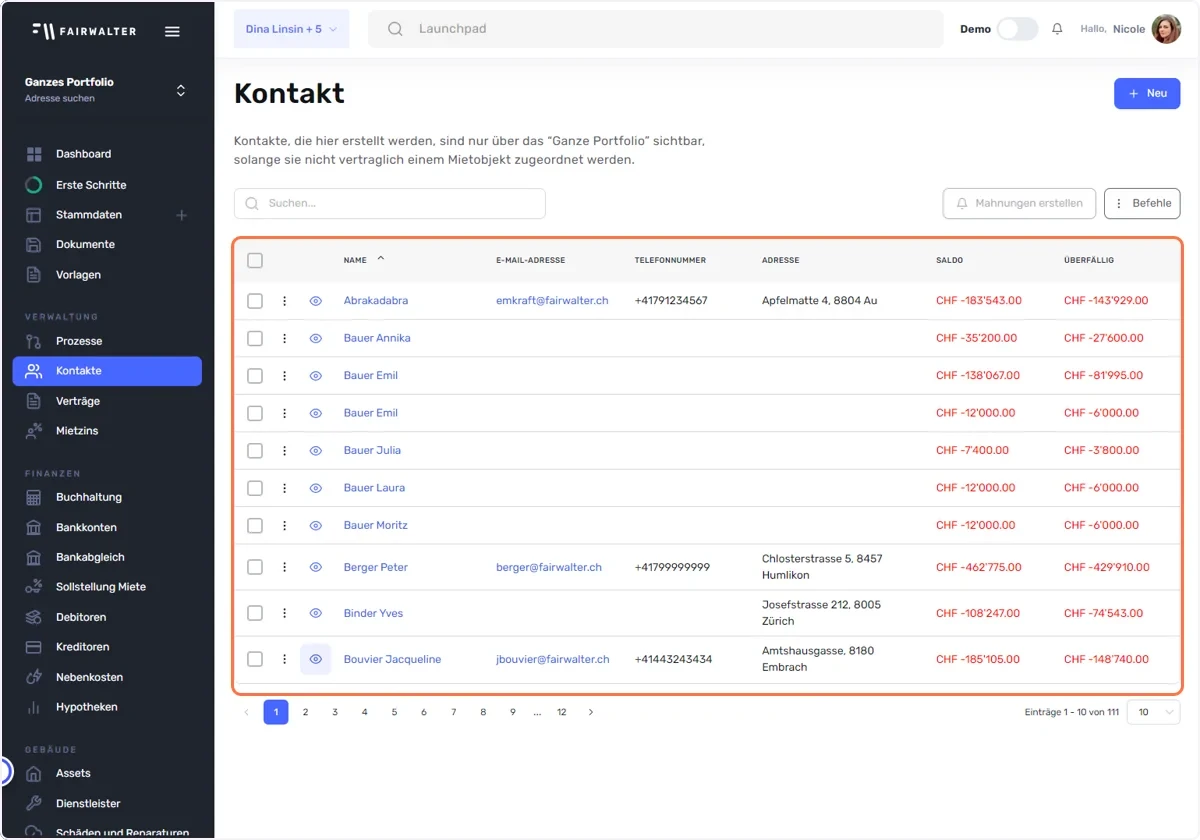Go to previous page with left chevron

(x=247, y=712)
